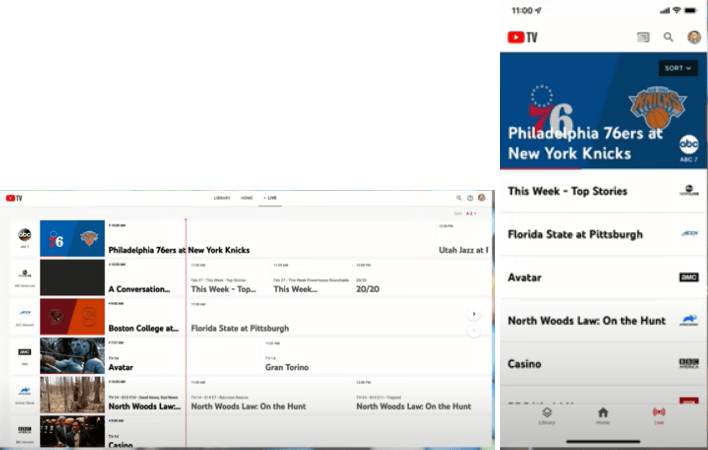Viewport: 708px width, 450px height.
Task: Select 'Philadelphia 76ers at New York Knicks' in the guide
Action: 179,250
